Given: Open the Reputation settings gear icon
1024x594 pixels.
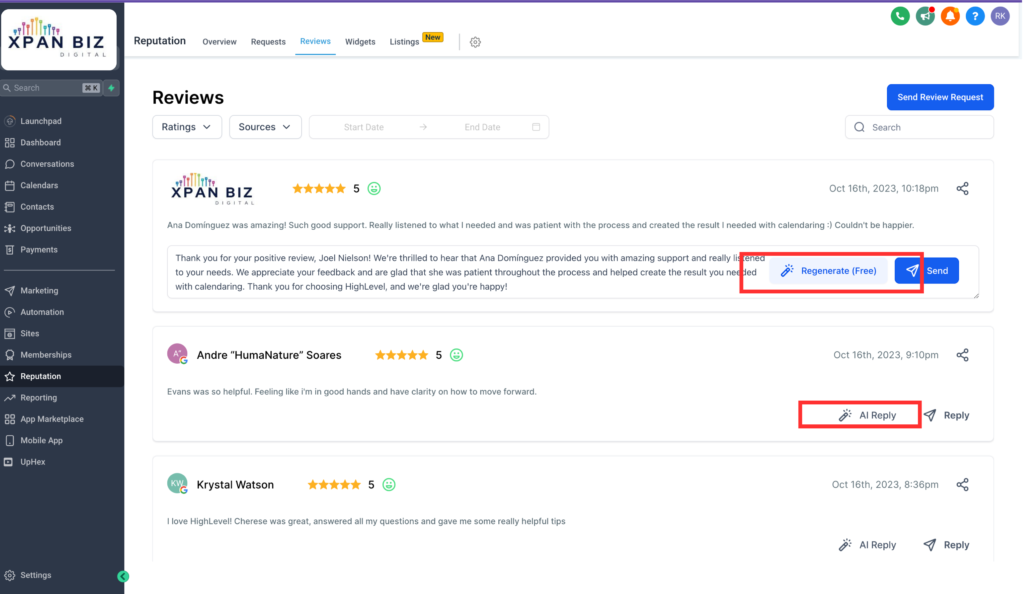Looking at the screenshot, I should [x=475, y=42].
